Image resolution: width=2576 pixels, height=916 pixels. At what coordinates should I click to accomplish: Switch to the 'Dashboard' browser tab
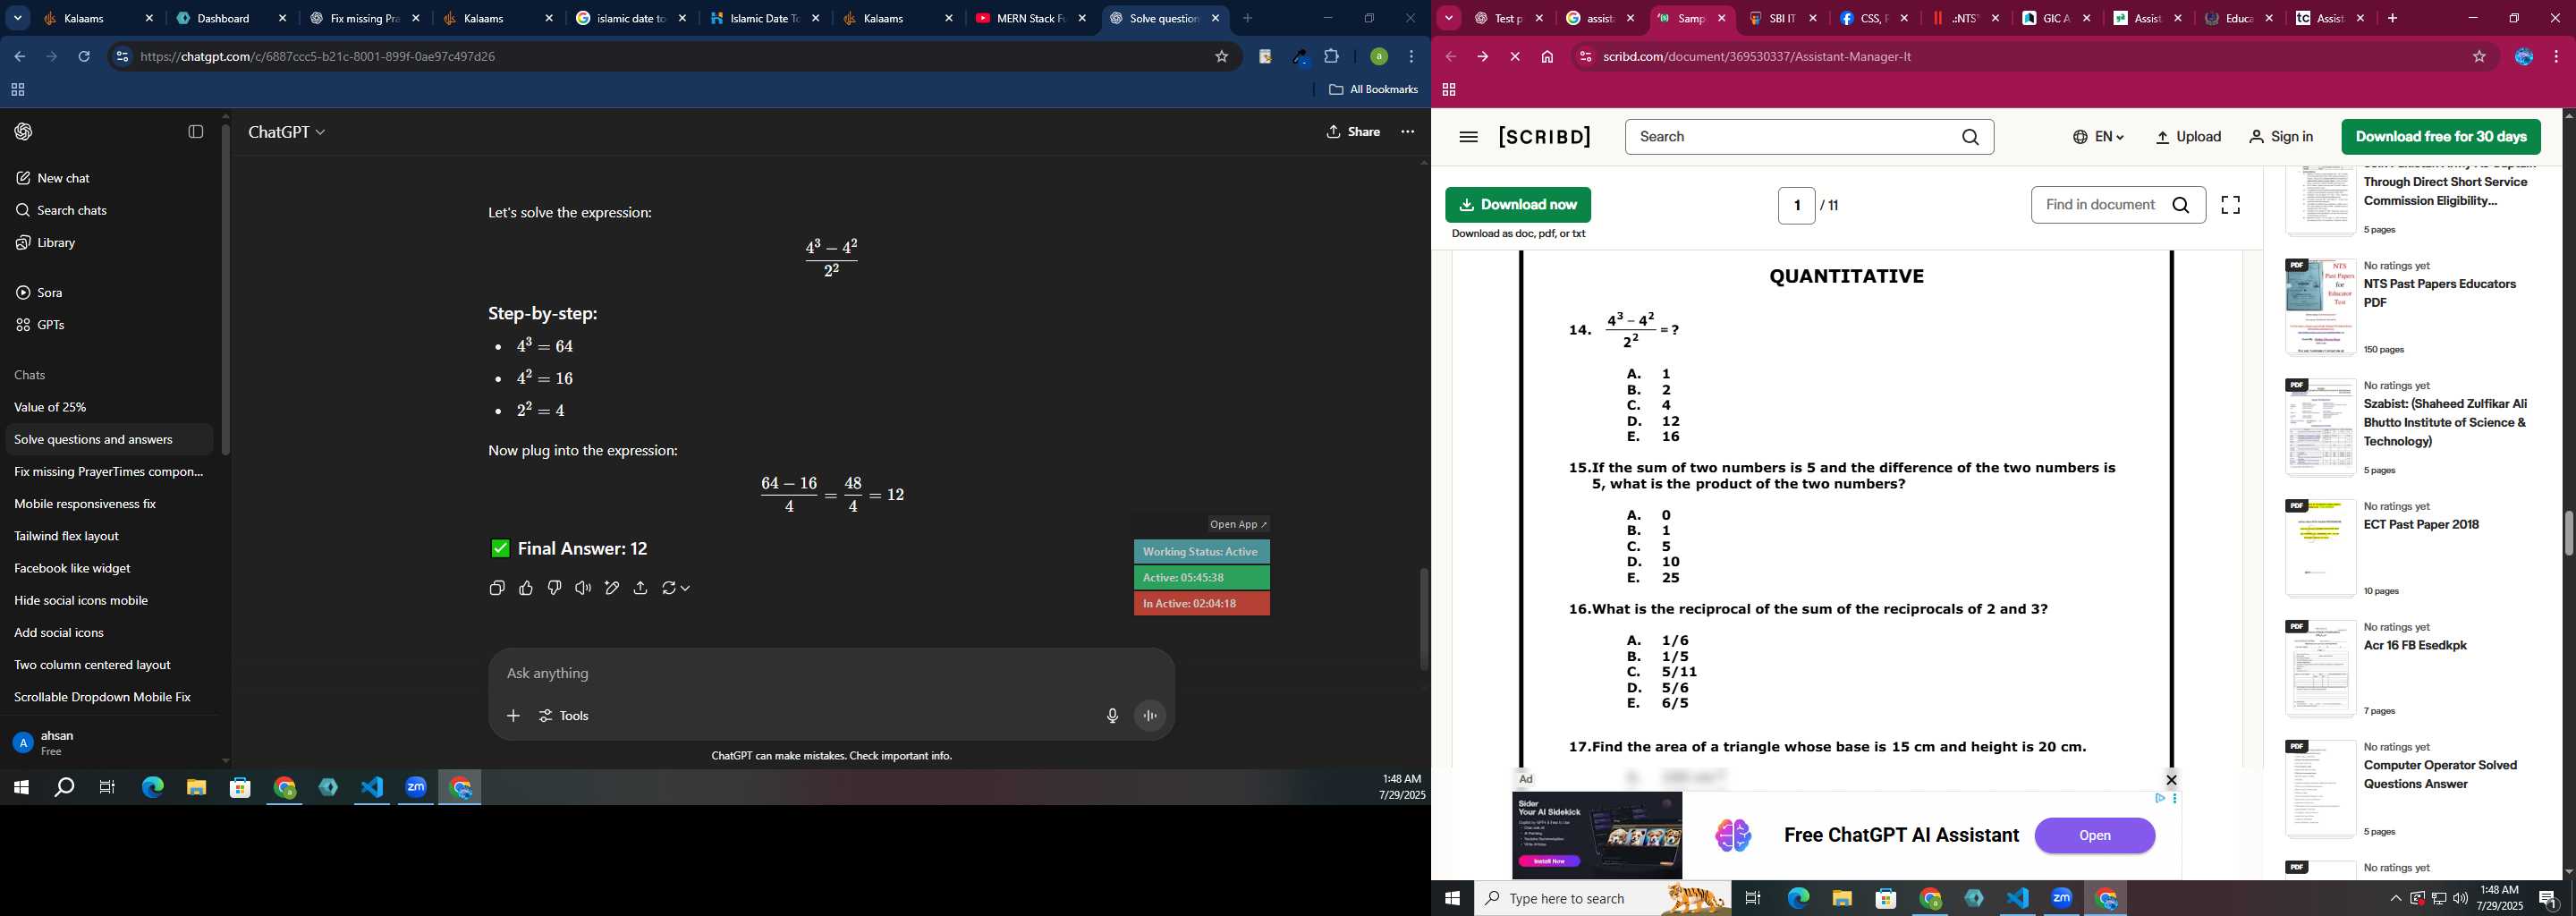[x=232, y=19]
